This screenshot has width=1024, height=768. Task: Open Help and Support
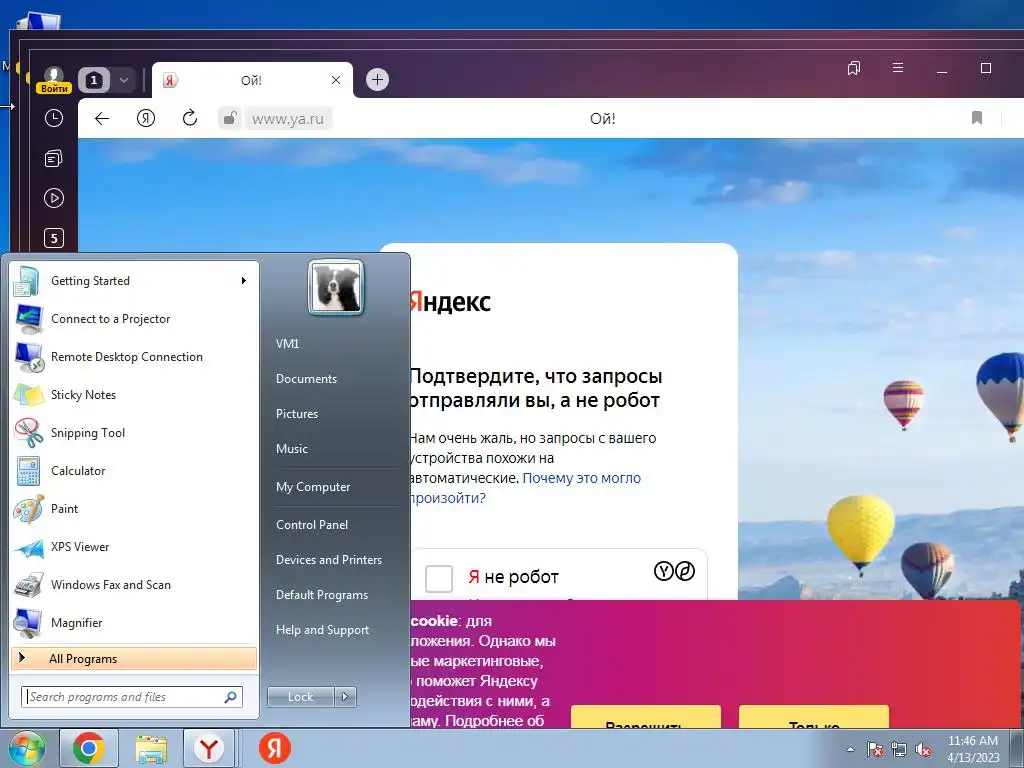[323, 630]
